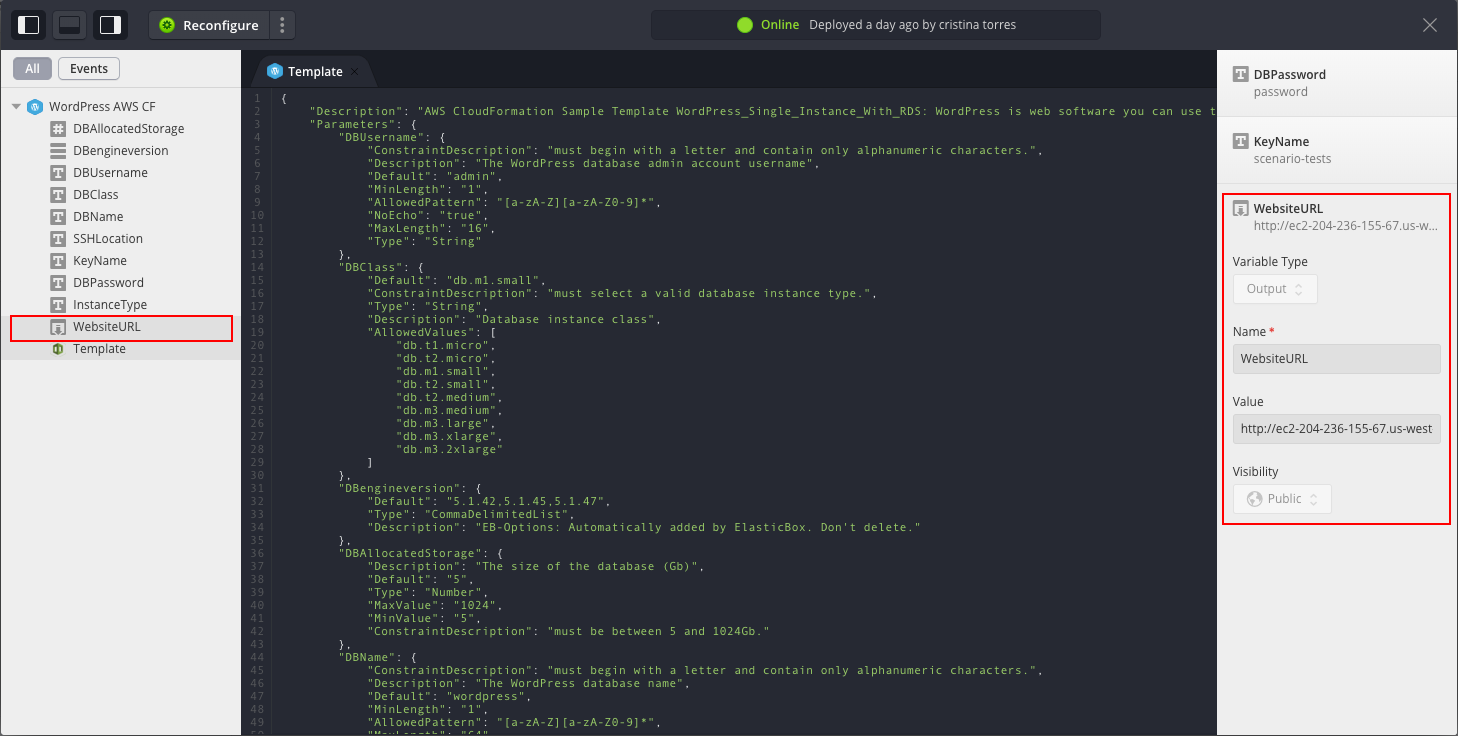Image resolution: width=1458 pixels, height=736 pixels.
Task: Click the WebsiteURL output icon in right panel
Action: pos(1241,209)
